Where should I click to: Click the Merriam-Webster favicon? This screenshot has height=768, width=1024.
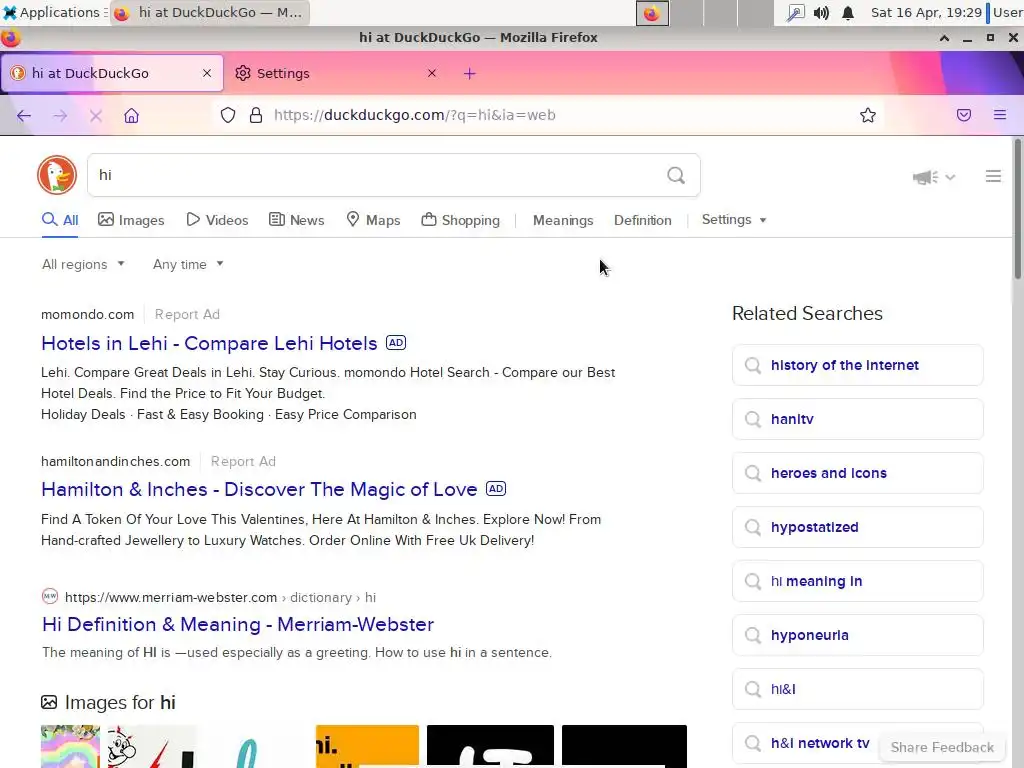point(50,596)
